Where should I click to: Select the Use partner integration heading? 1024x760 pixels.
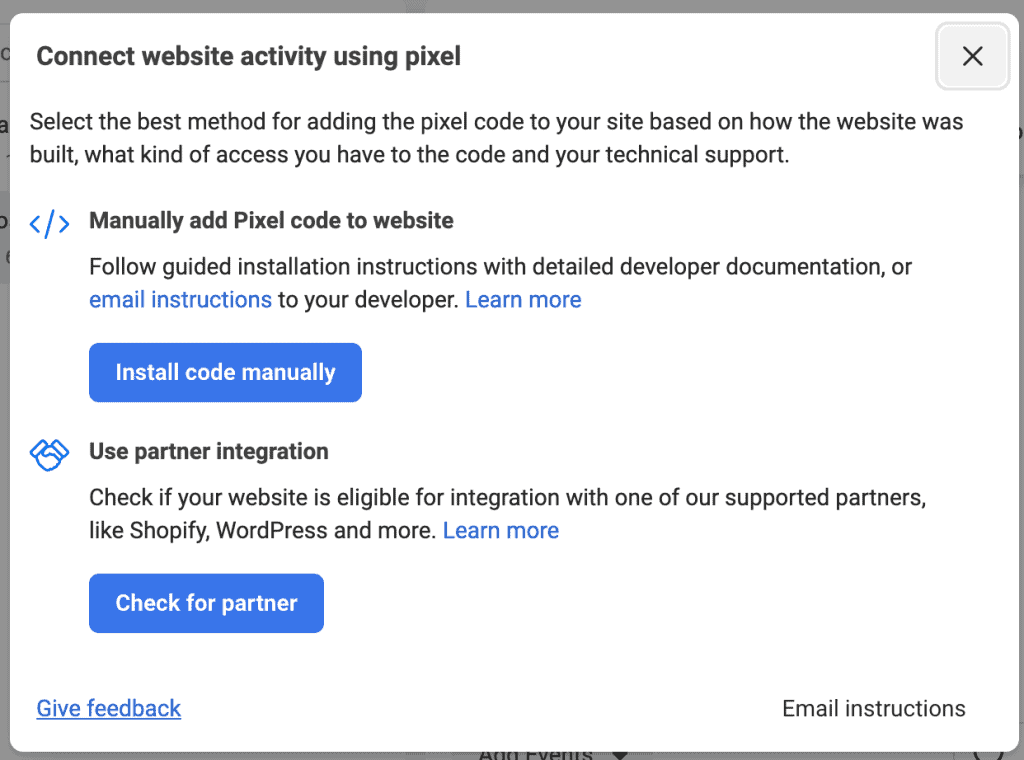click(208, 451)
